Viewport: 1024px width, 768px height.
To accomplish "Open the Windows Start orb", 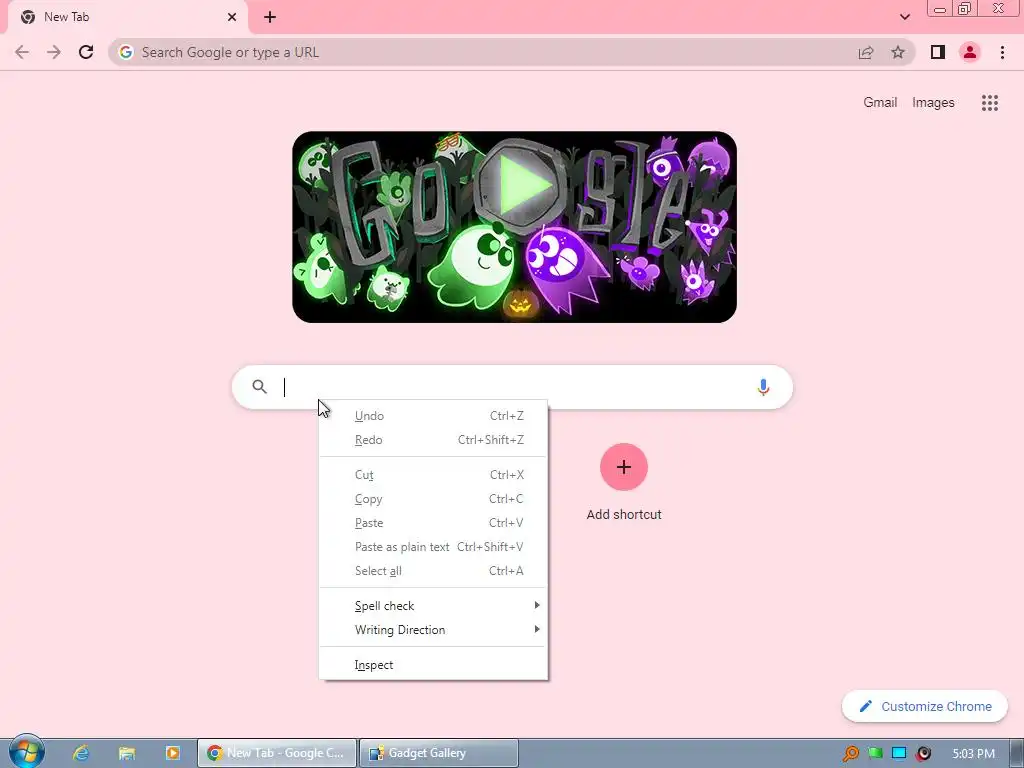I will point(27,752).
